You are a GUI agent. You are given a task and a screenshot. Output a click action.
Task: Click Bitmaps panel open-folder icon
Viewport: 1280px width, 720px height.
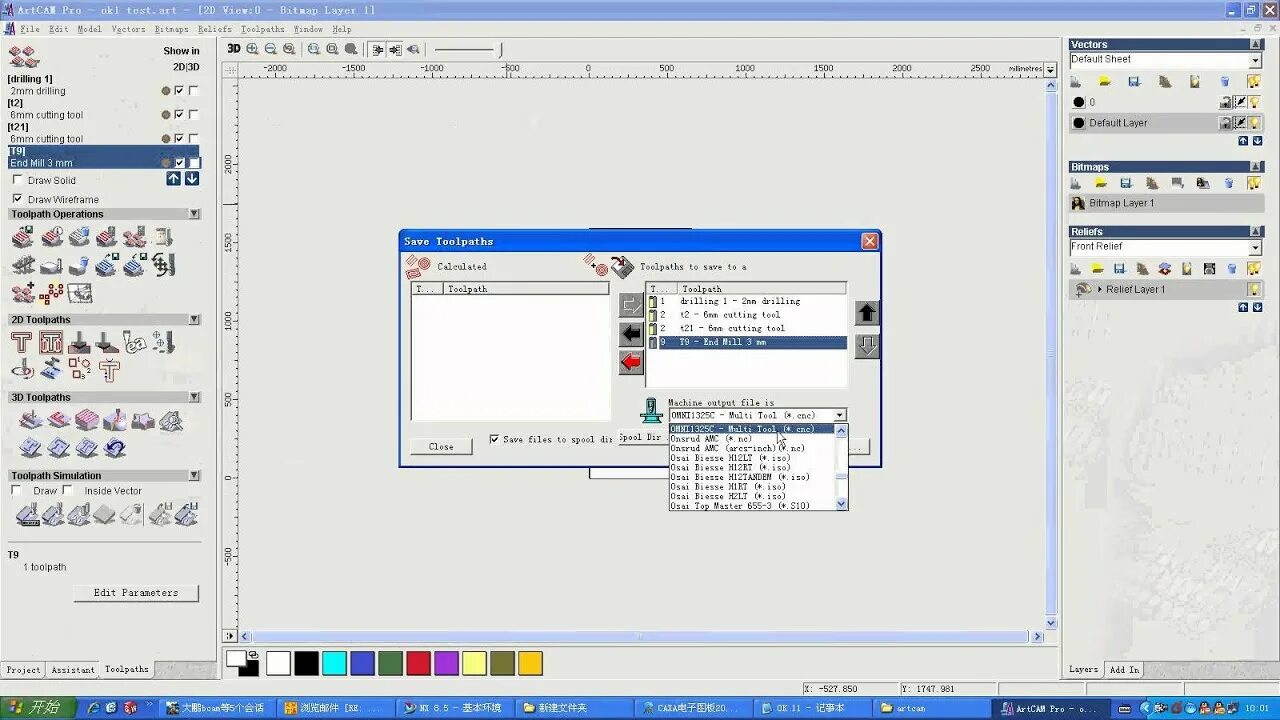pos(1101,183)
